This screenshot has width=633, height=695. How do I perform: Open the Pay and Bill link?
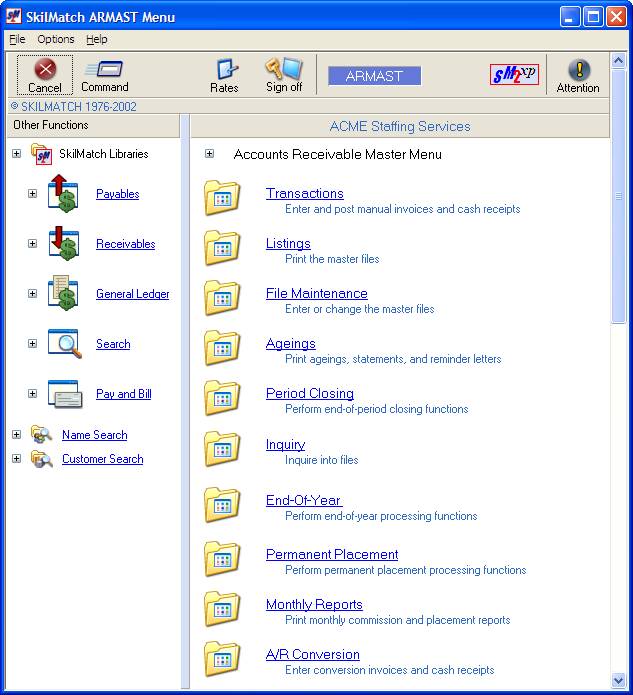coord(124,394)
